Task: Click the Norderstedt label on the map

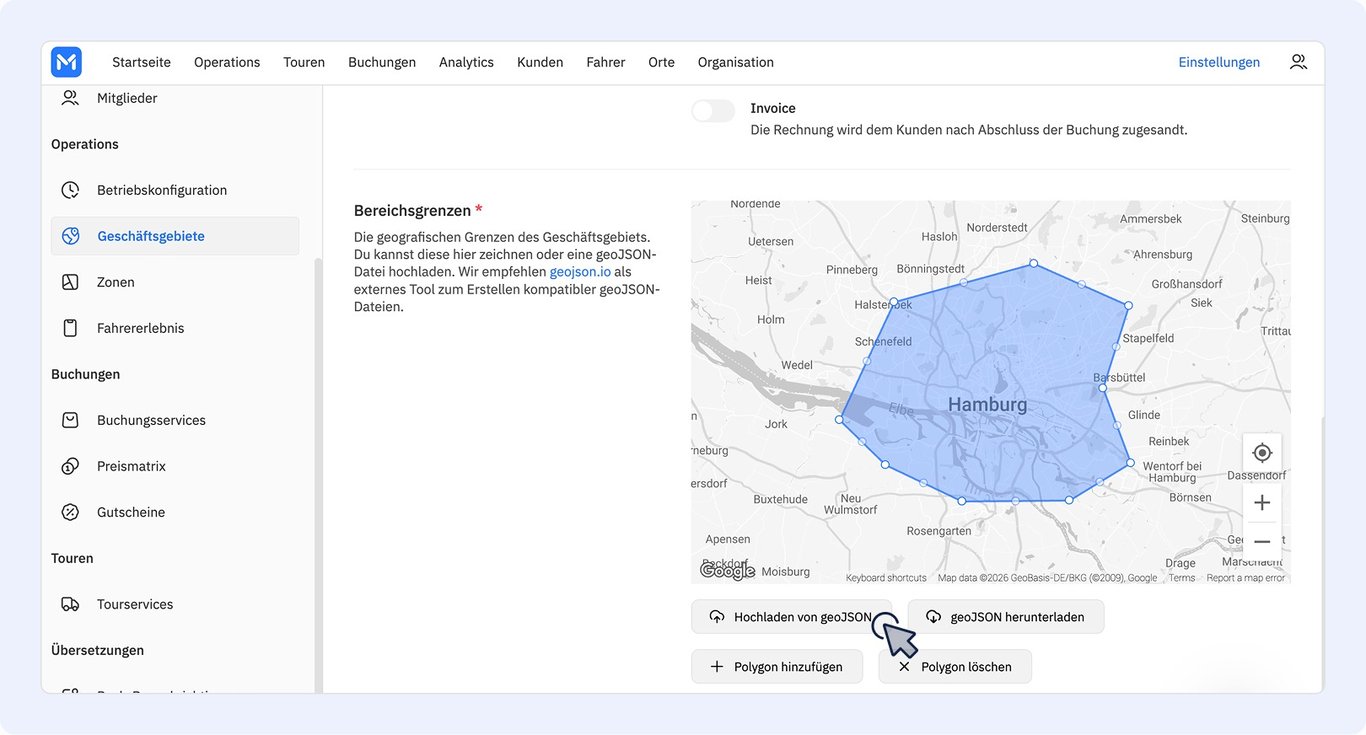Action: click(x=997, y=228)
